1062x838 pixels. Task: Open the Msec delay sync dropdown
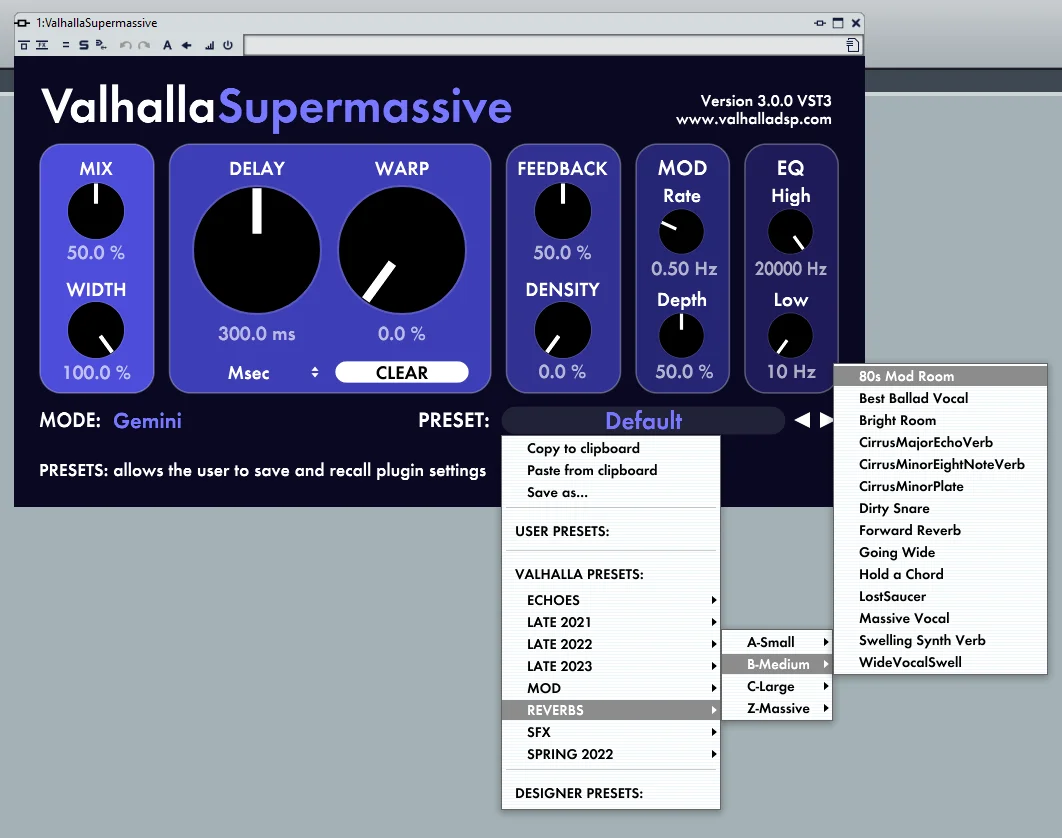point(272,373)
